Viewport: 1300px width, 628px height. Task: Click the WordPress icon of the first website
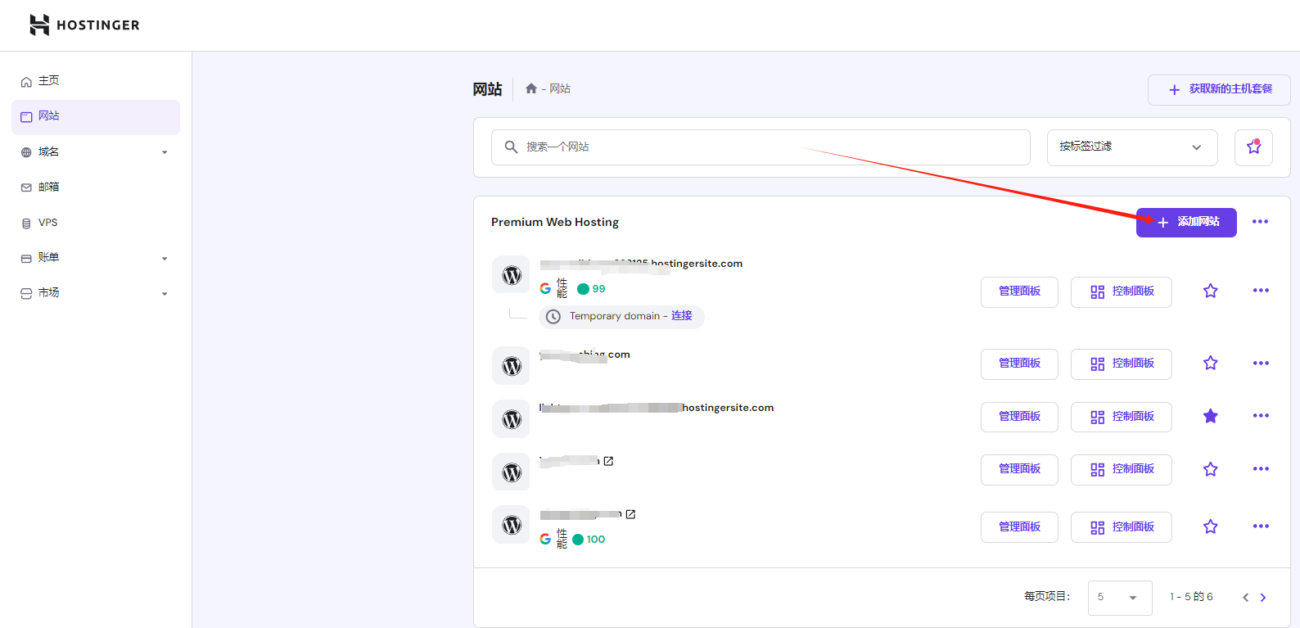coord(511,275)
